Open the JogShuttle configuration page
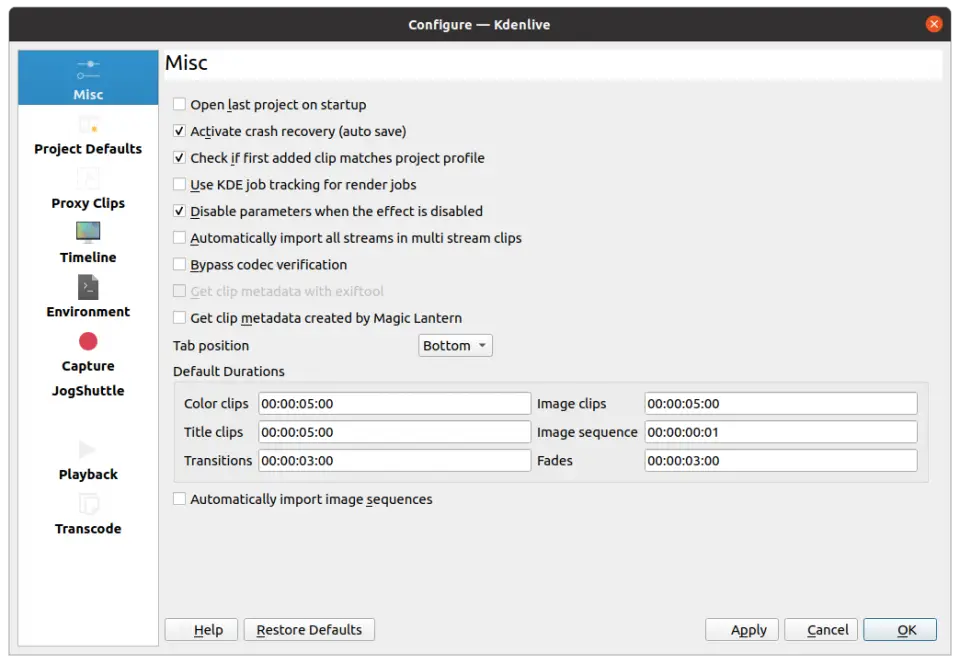Viewport: 960px width, 664px height. [87, 390]
